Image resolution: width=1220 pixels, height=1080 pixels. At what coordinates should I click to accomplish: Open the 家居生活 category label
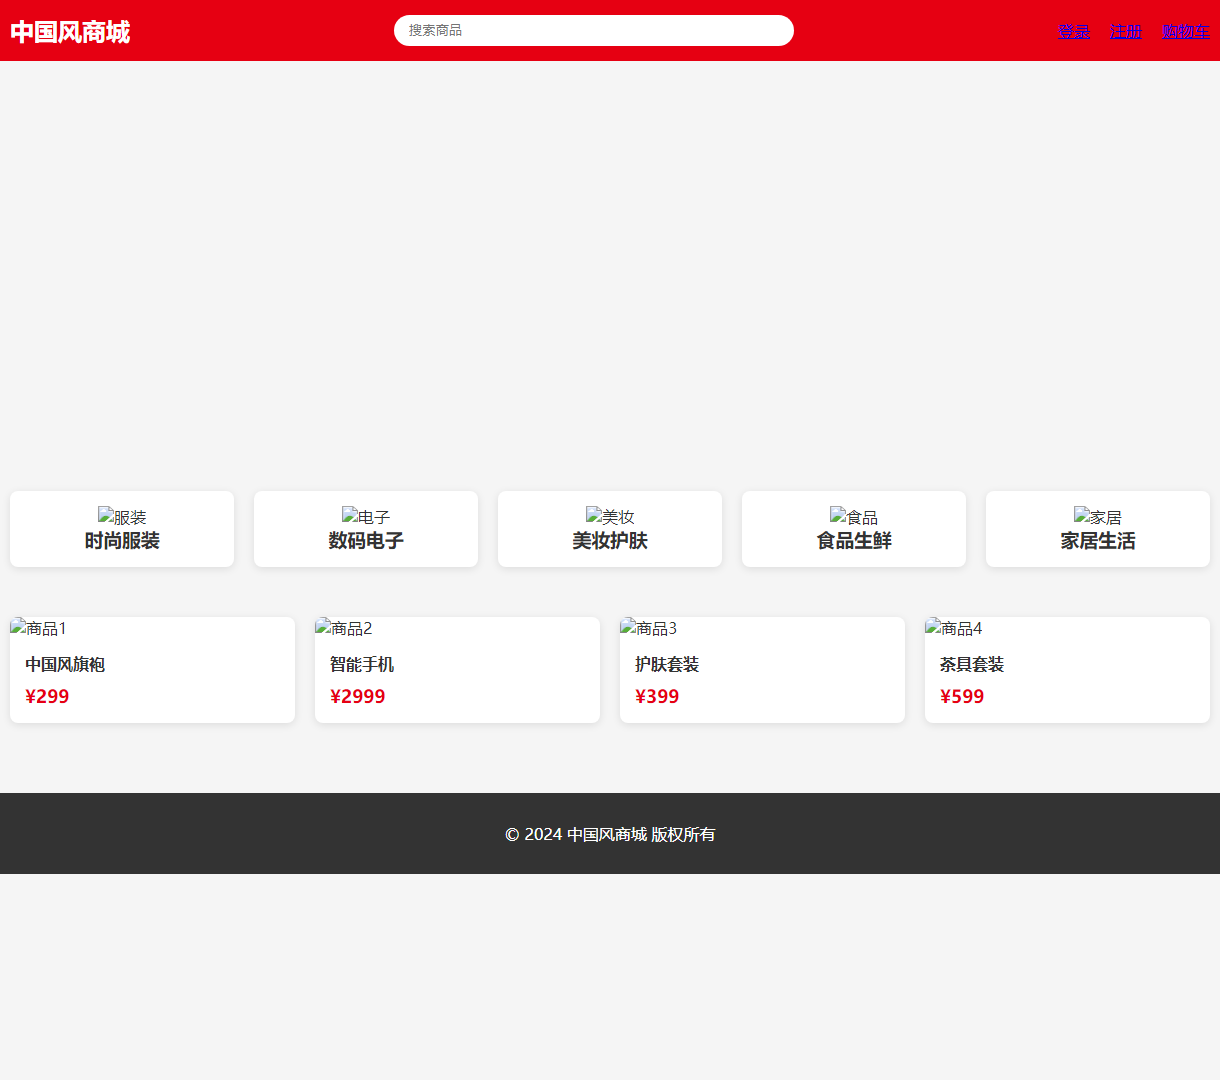click(1098, 541)
